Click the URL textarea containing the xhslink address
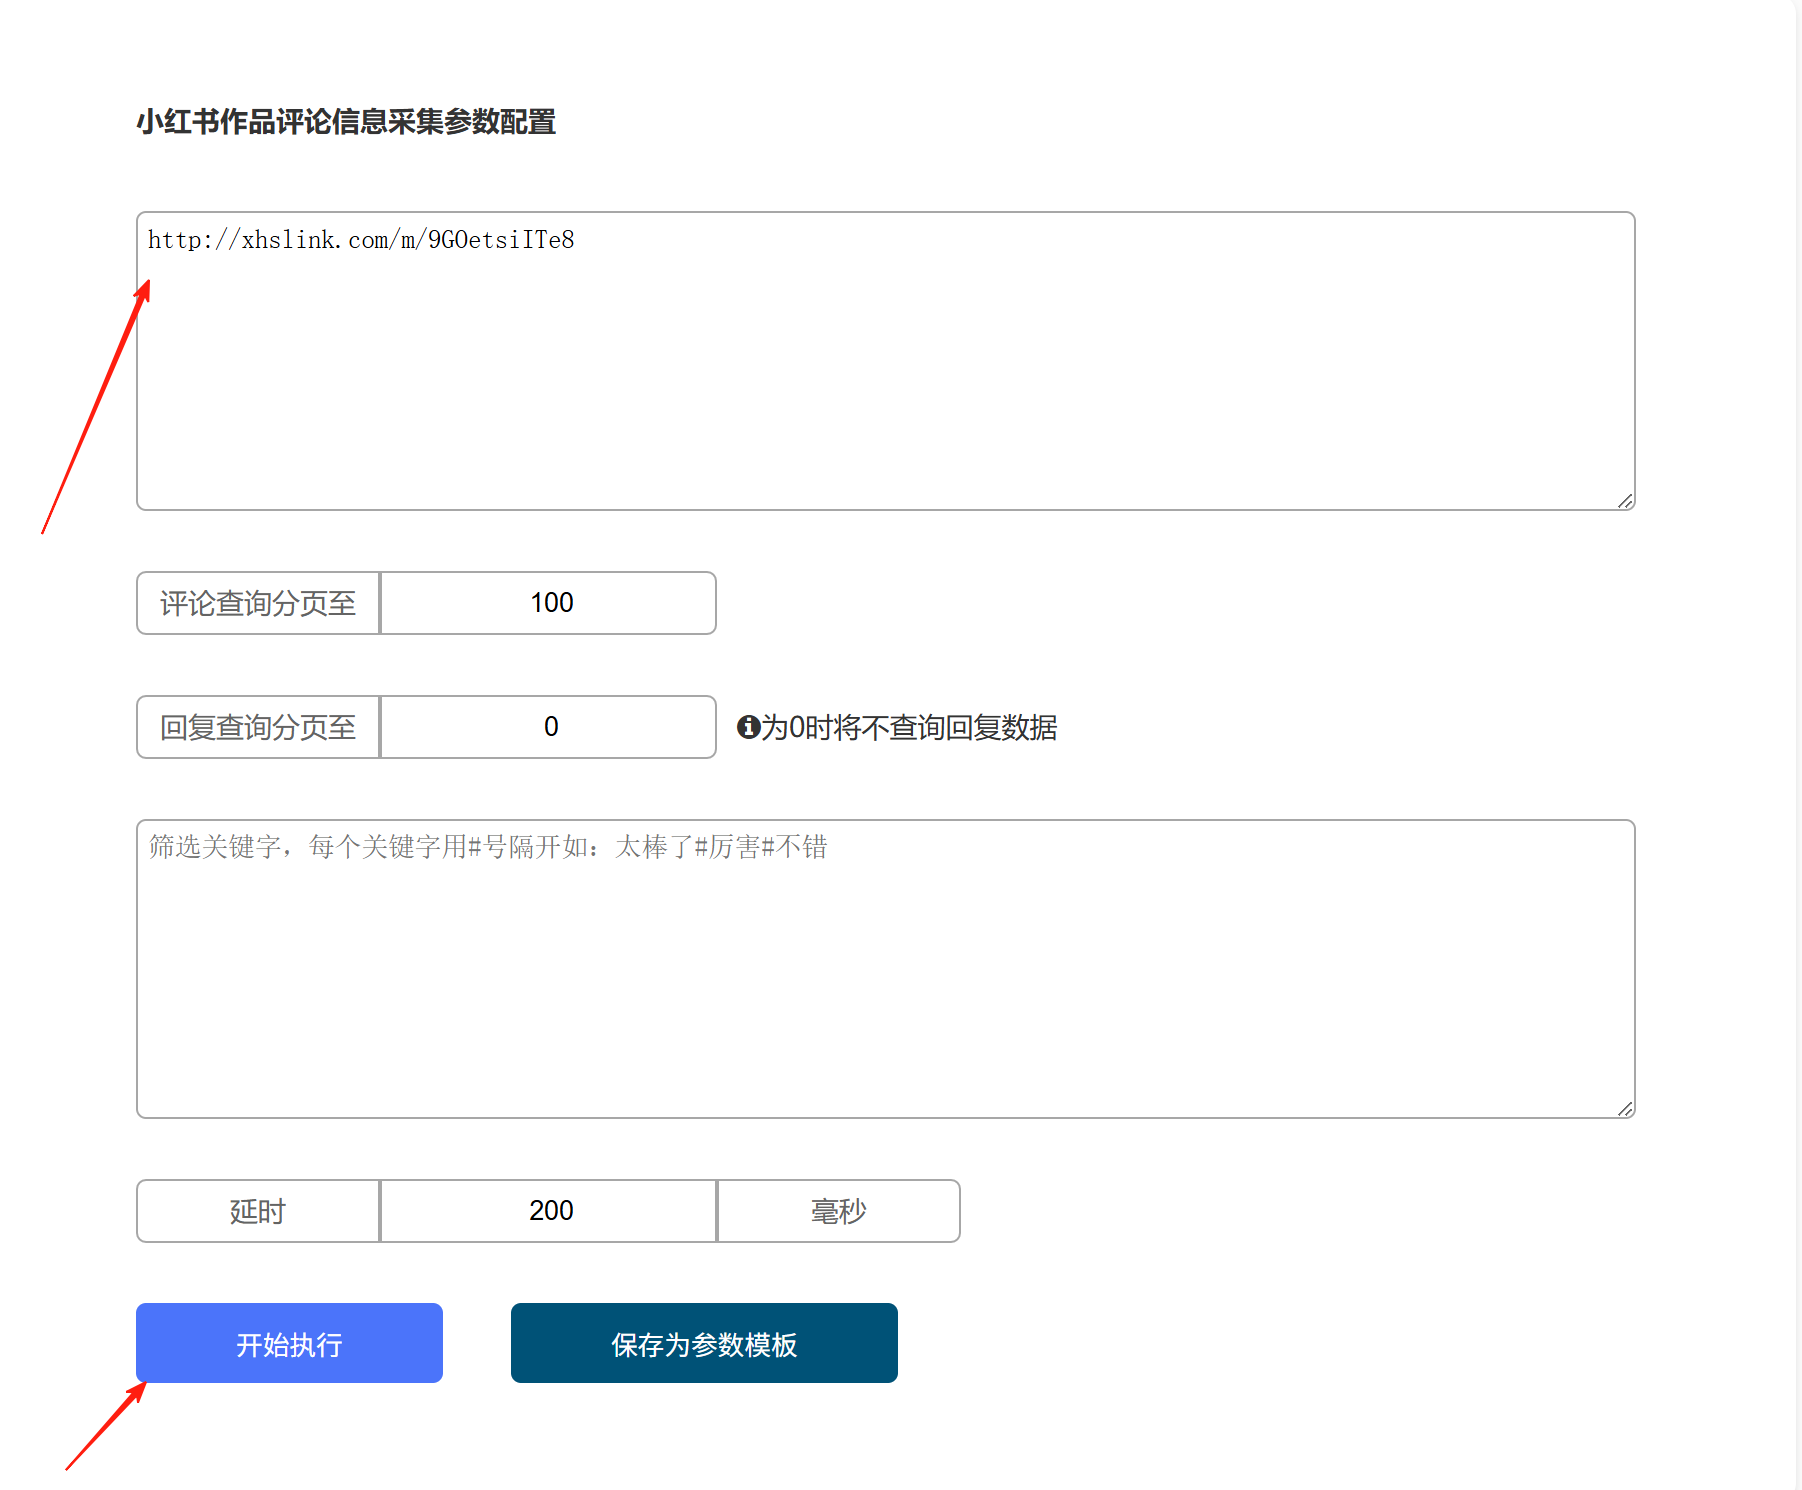1802x1490 pixels. (885, 361)
